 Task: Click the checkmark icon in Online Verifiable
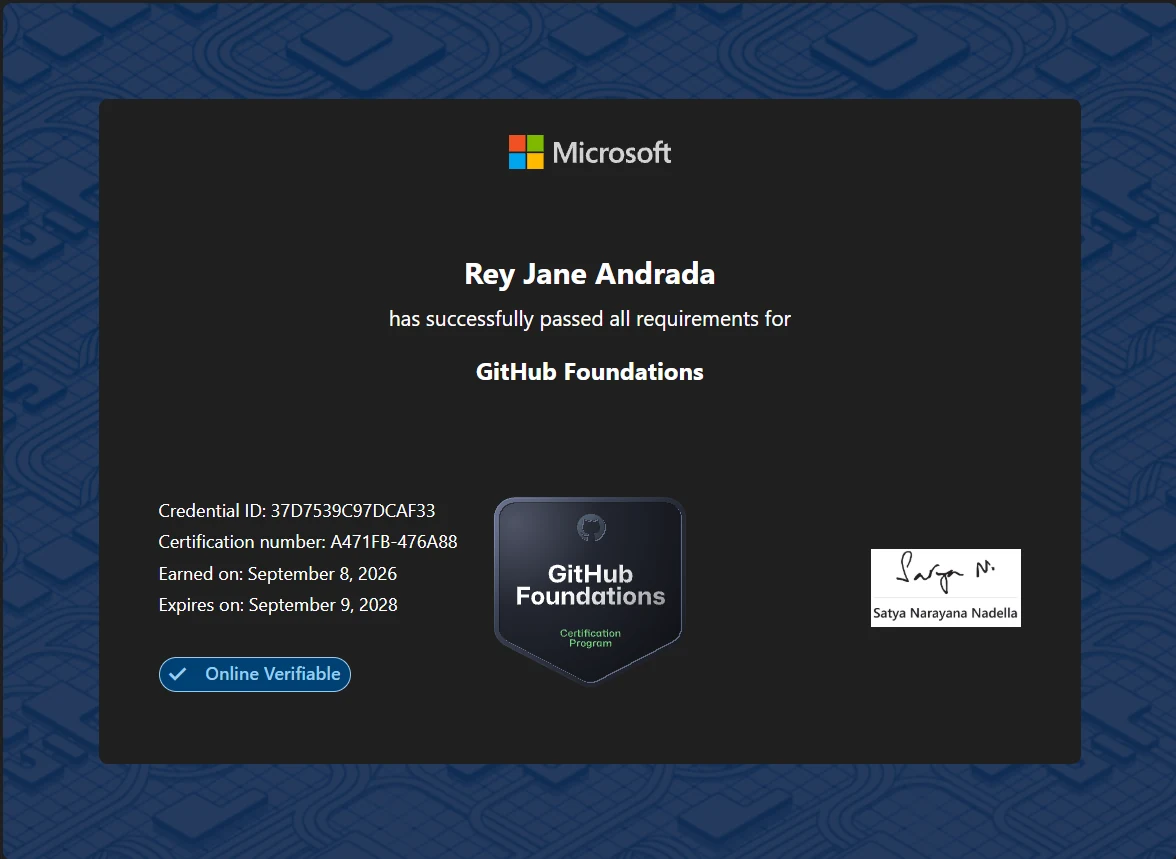pyautogui.click(x=178, y=674)
